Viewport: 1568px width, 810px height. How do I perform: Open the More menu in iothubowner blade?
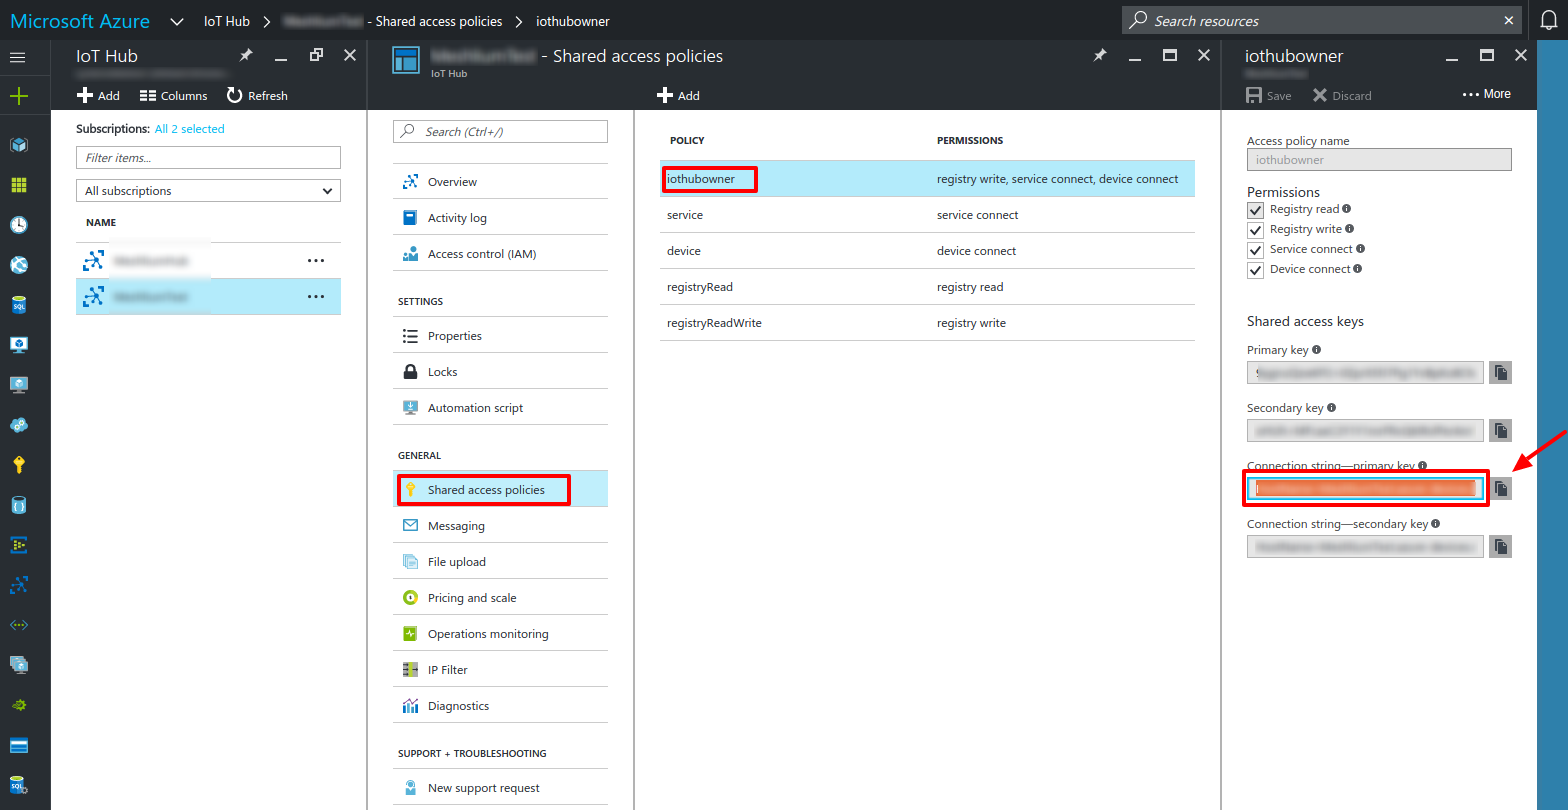tap(1487, 94)
